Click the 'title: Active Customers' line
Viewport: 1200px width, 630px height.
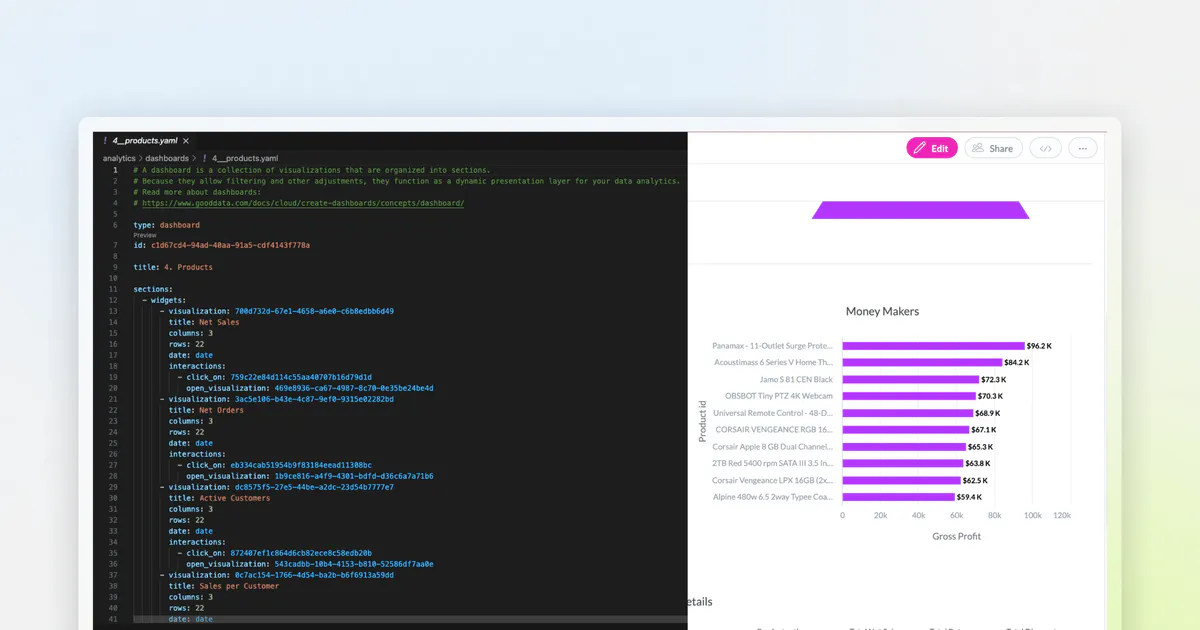pos(219,498)
